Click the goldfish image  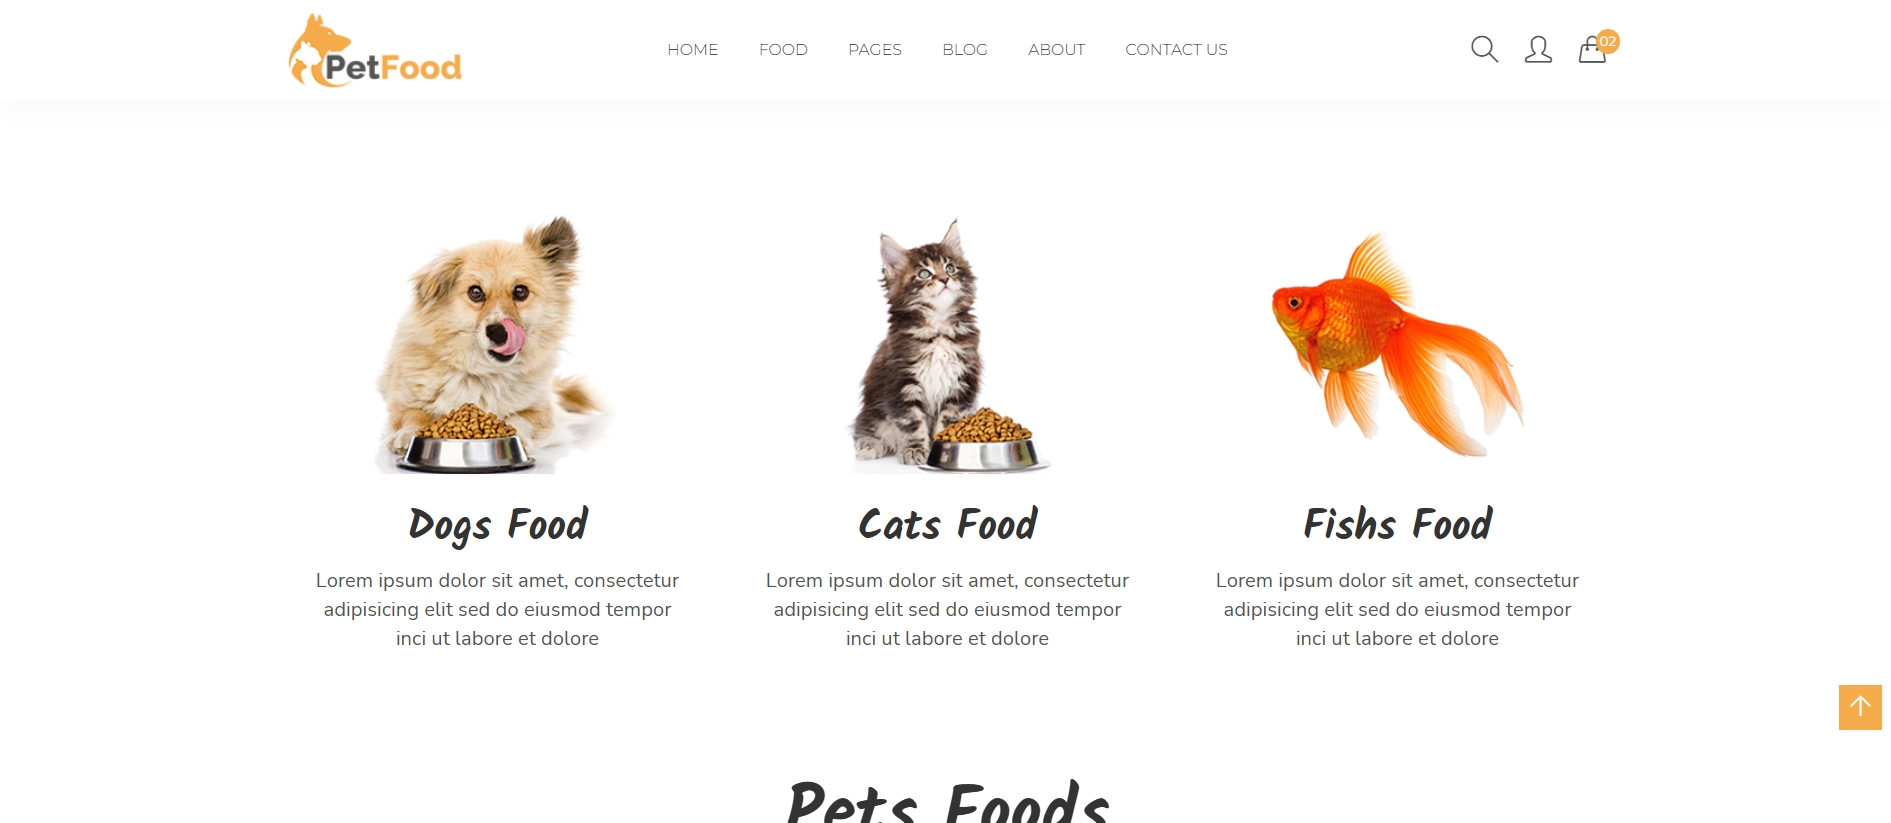[1397, 344]
